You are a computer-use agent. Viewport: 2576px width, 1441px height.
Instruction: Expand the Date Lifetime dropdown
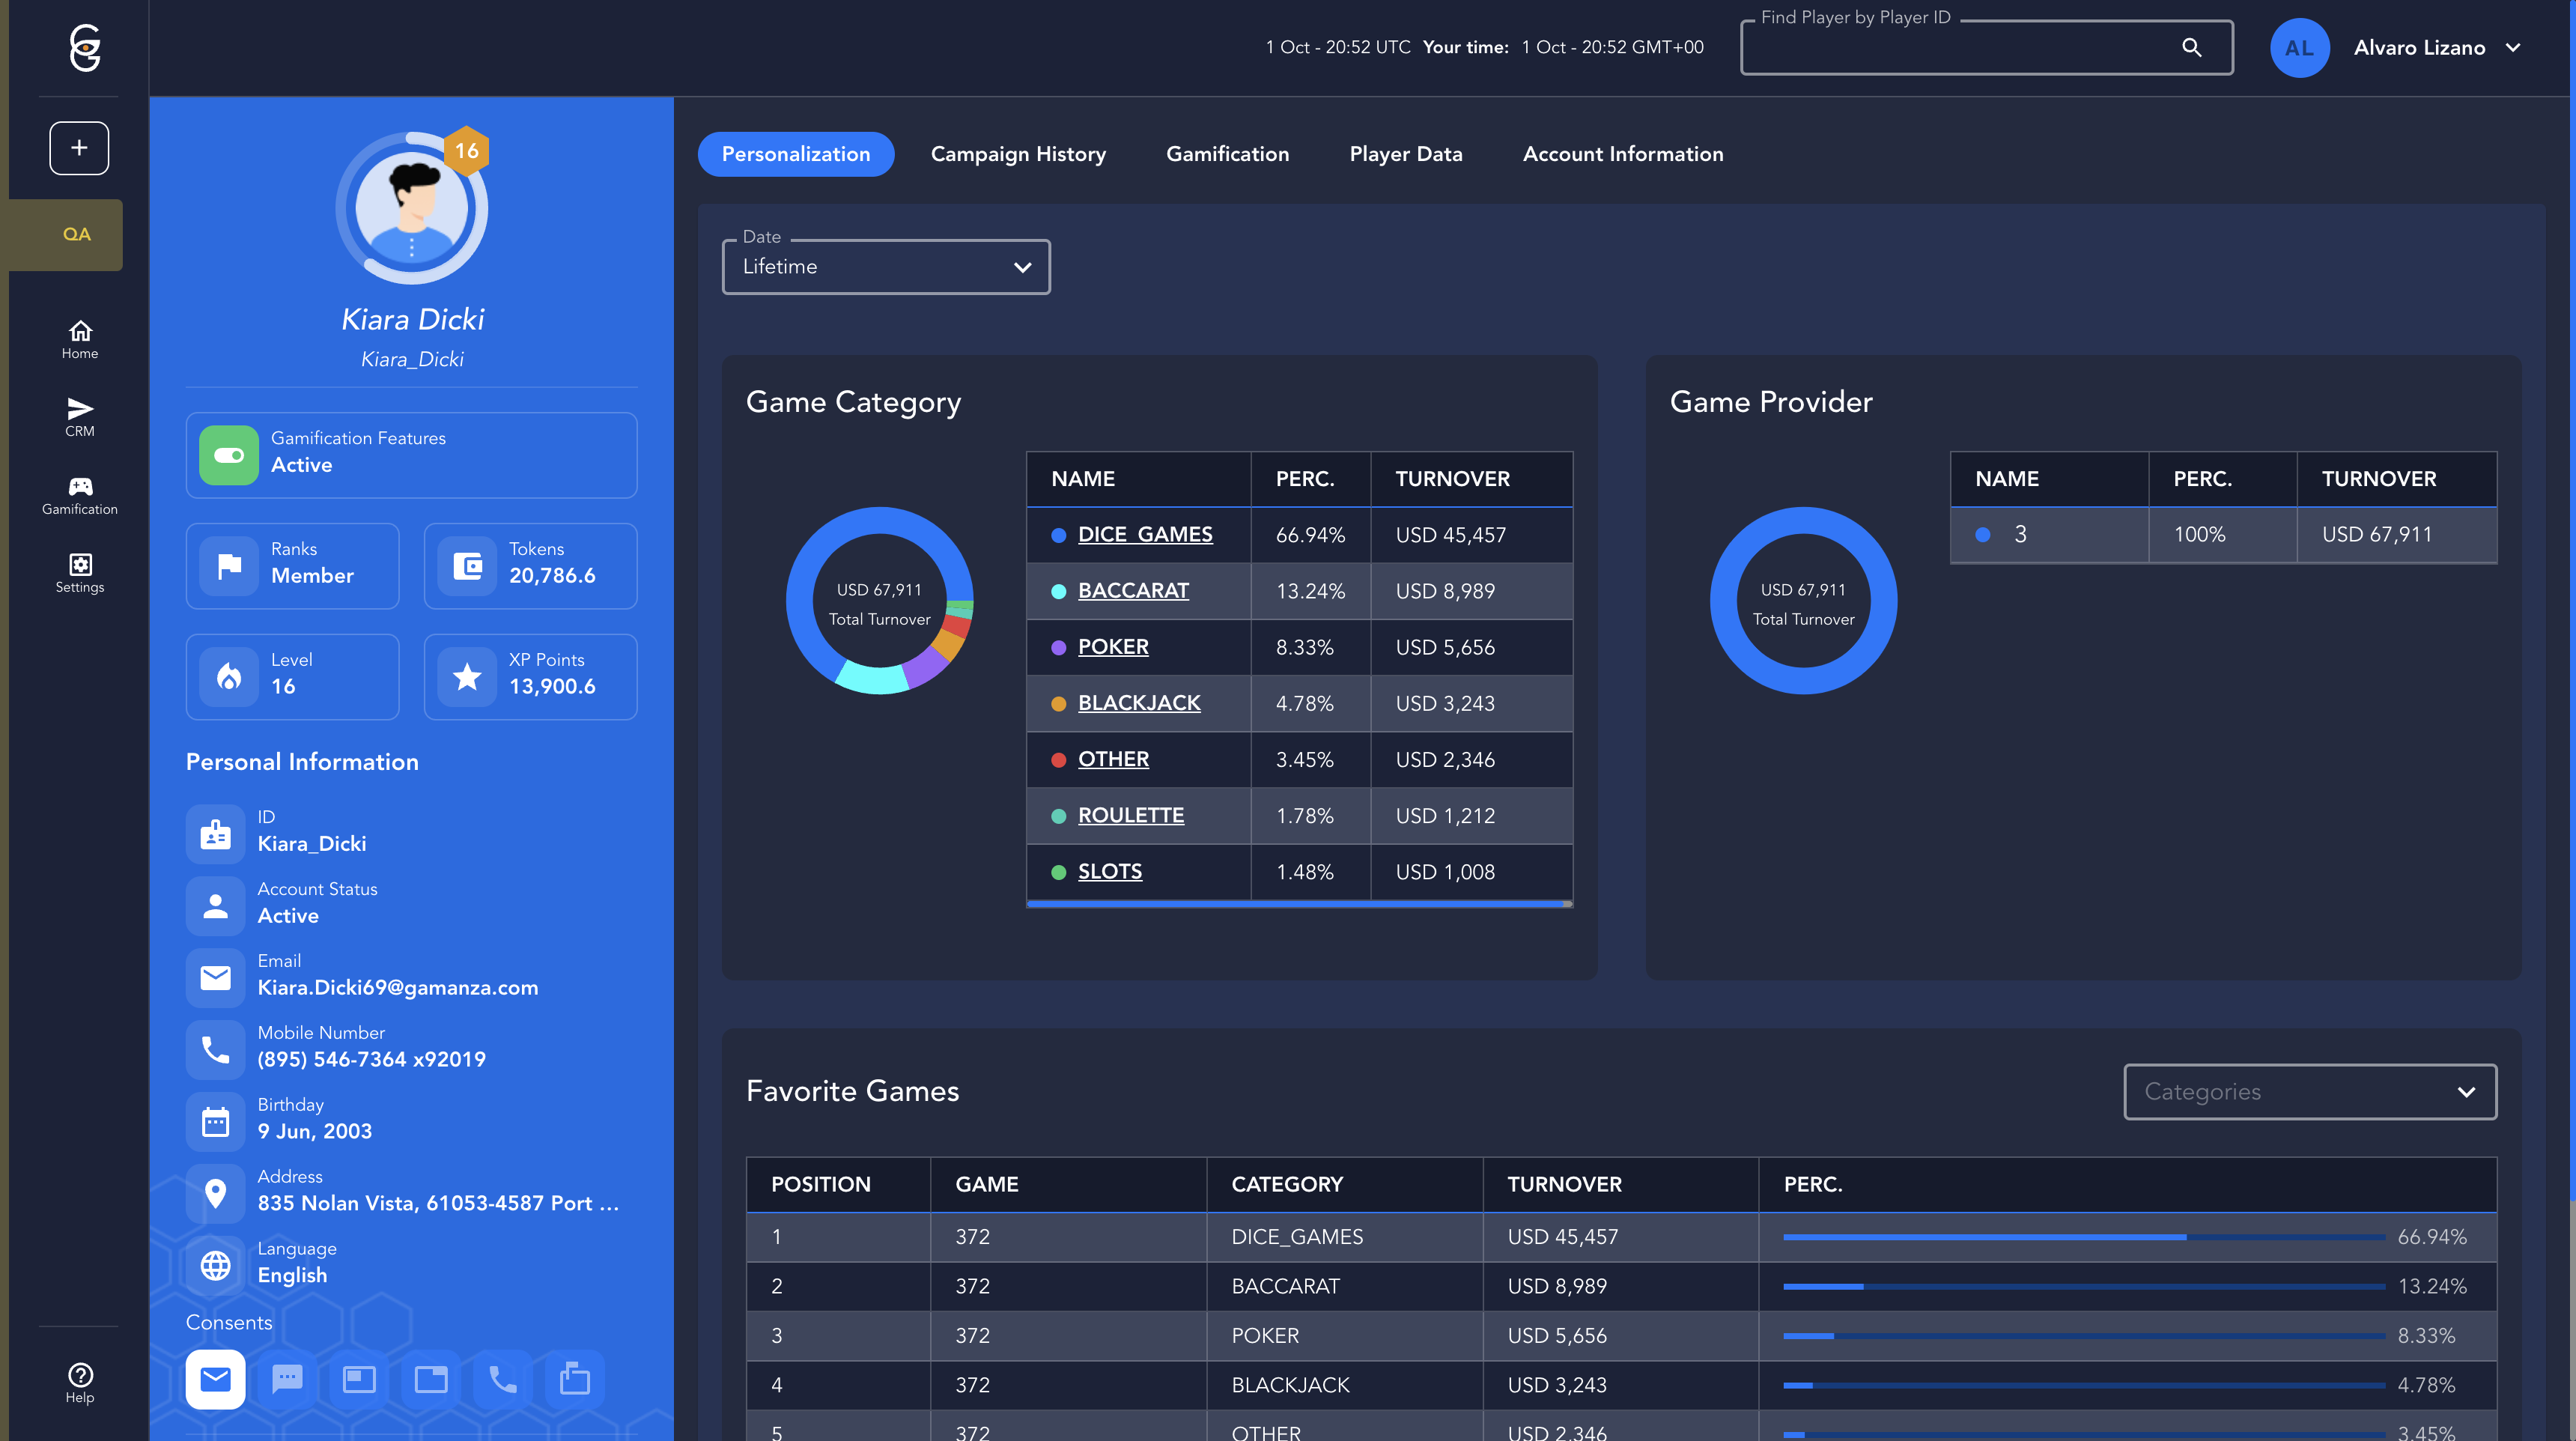885,267
